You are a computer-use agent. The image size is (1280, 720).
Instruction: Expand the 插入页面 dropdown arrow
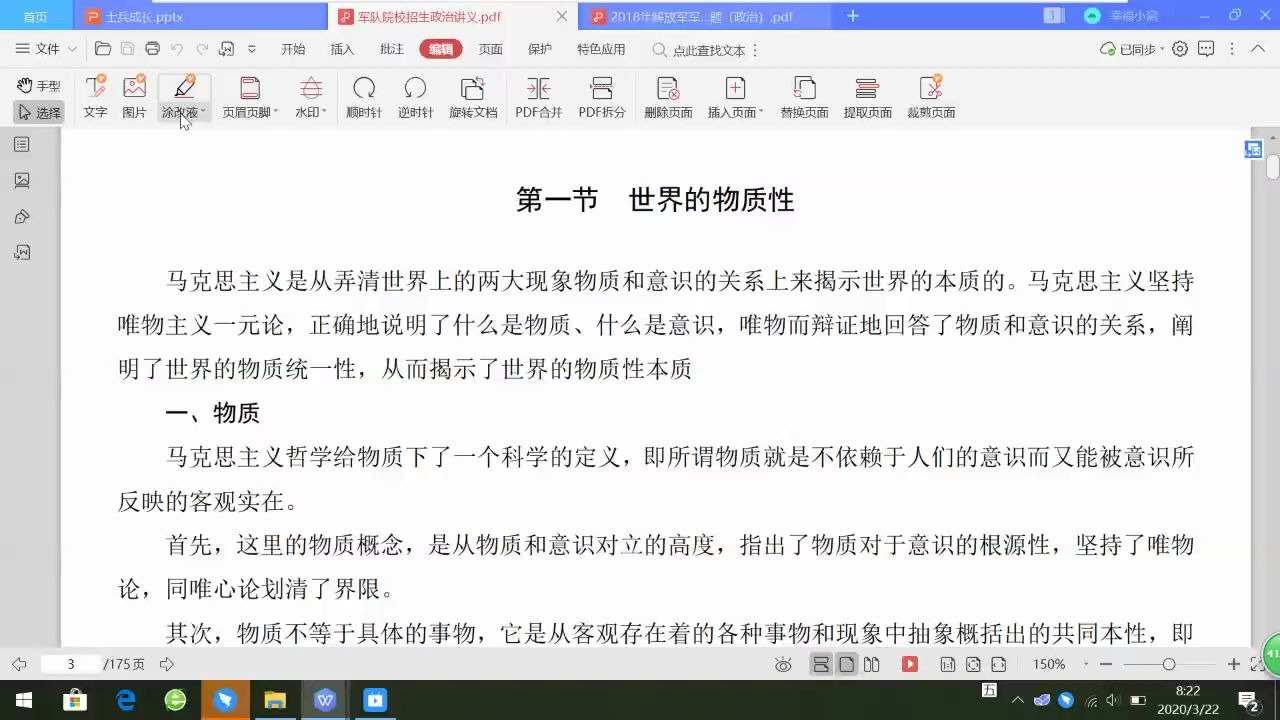761,113
